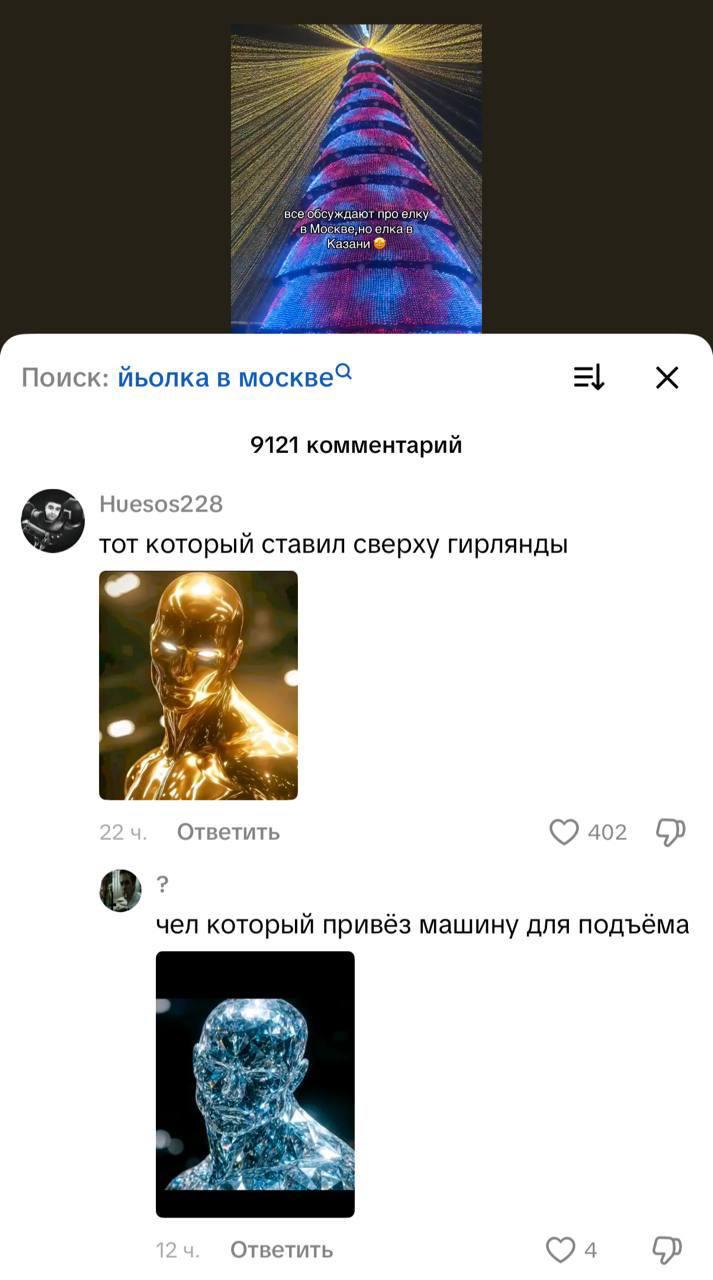Tap the 402 likes count

(607, 832)
